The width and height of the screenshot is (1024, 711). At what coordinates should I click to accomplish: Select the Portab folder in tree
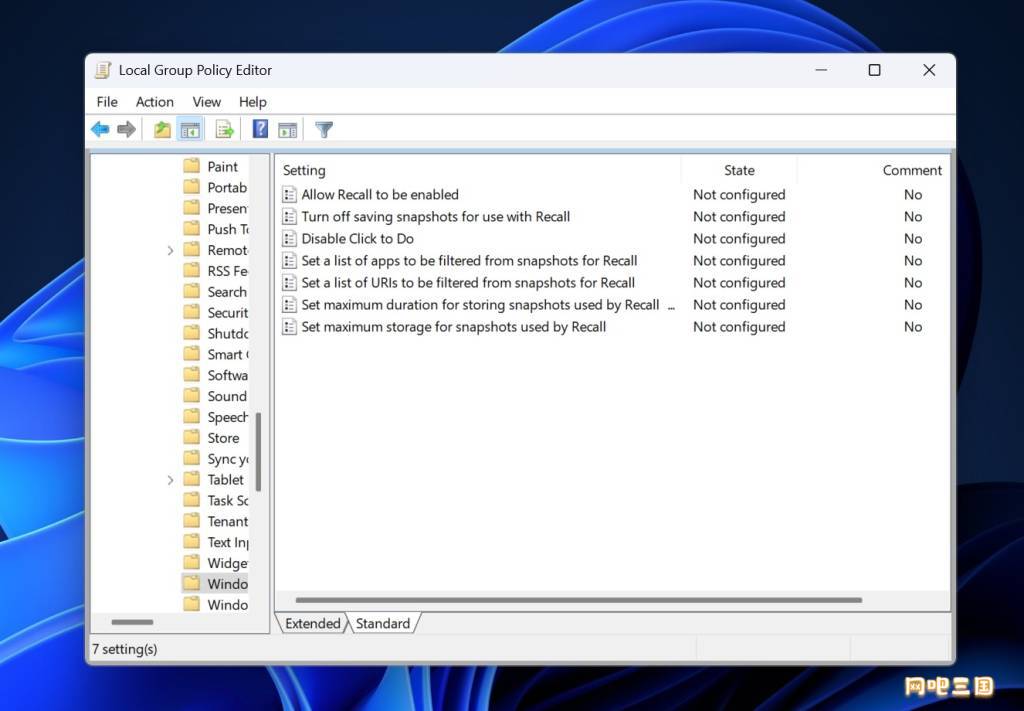[x=227, y=187]
